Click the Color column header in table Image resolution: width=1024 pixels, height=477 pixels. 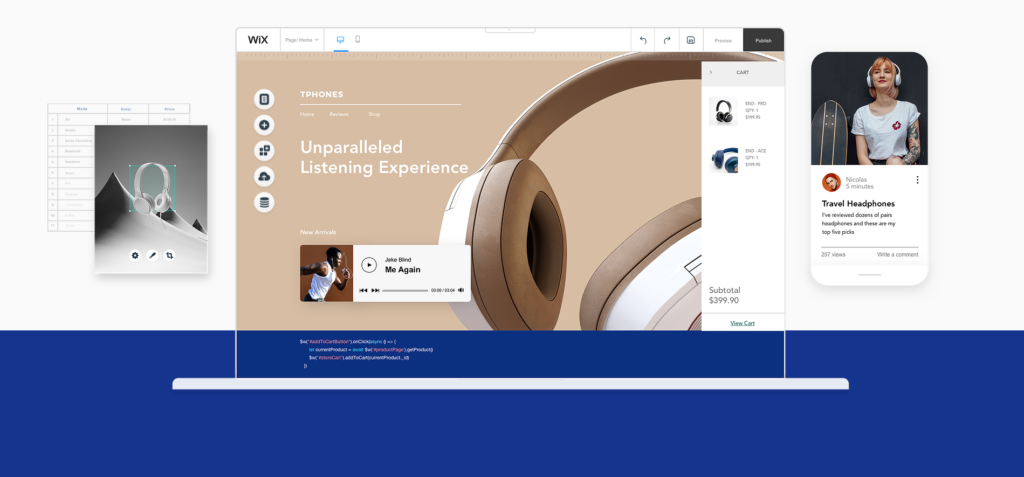point(128,109)
